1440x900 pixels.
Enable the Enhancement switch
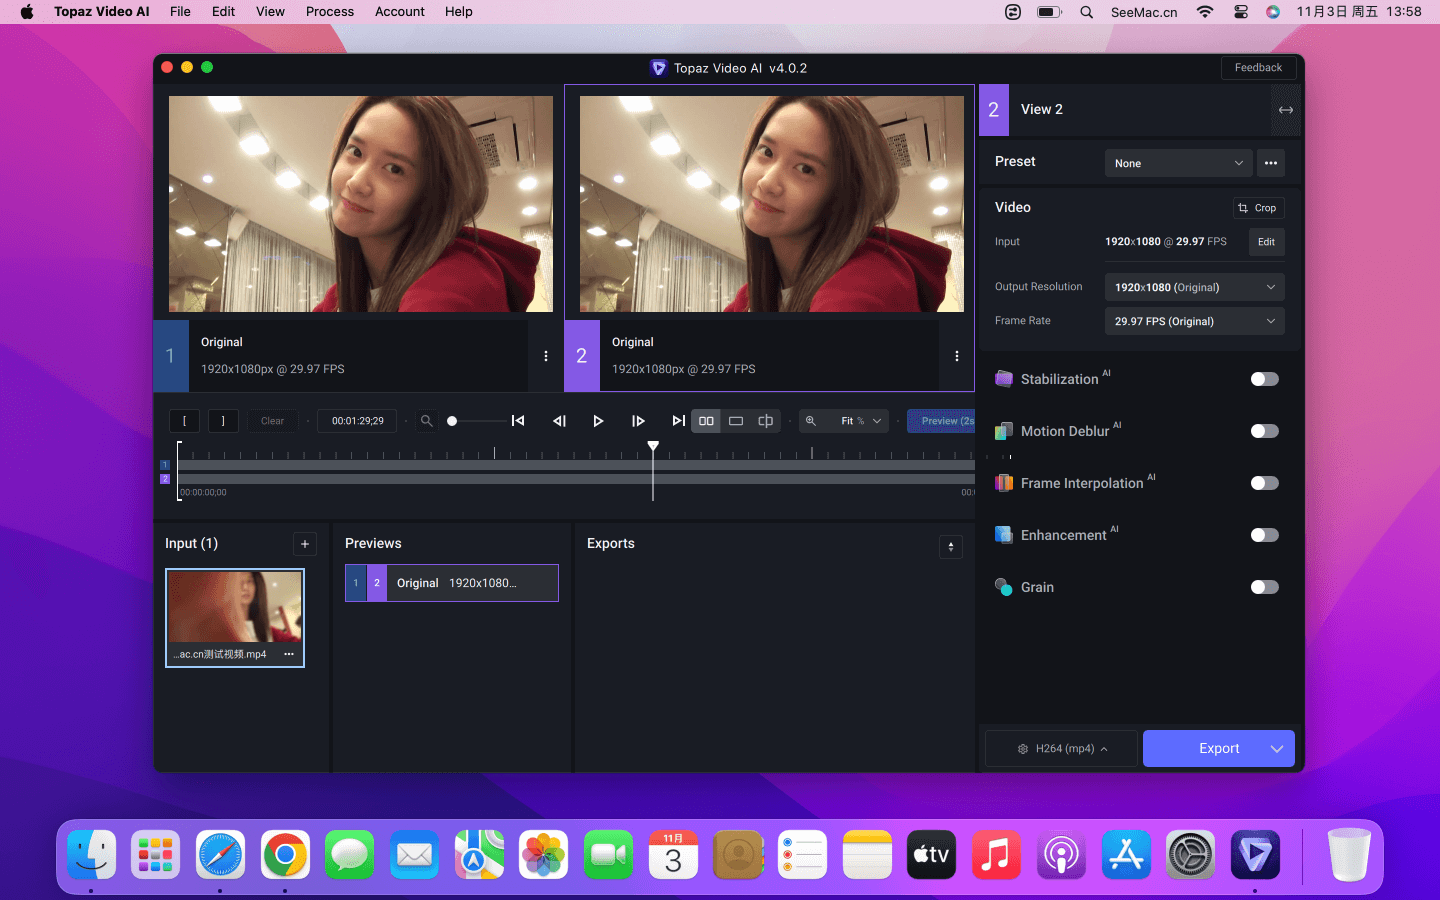(1265, 535)
